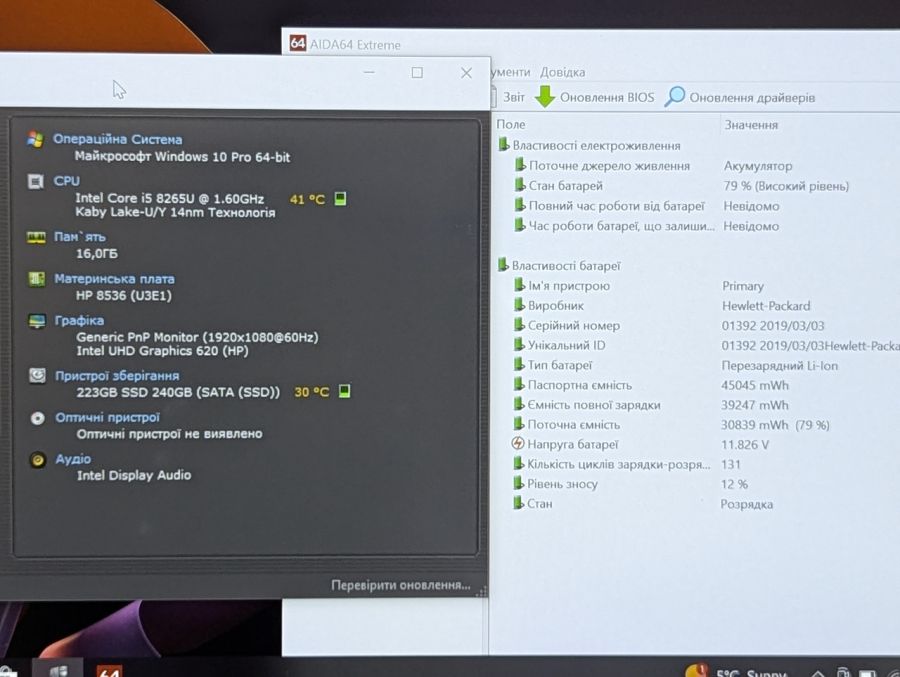Click the Windows flag icon for Операційна Система
Image resolution: width=900 pixels, height=677 pixels.
tap(35, 139)
